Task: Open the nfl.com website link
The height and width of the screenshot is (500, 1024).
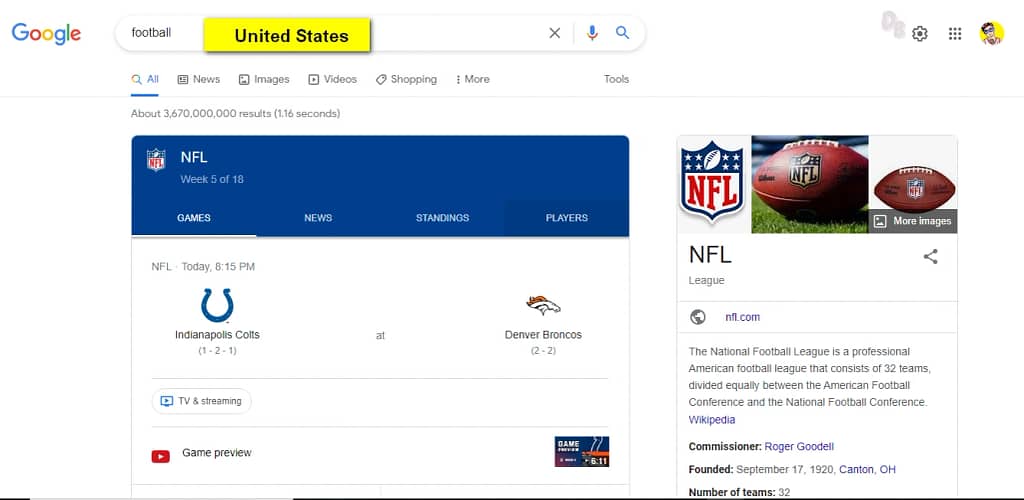Action: pyautogui.click(x=743, y=317)
